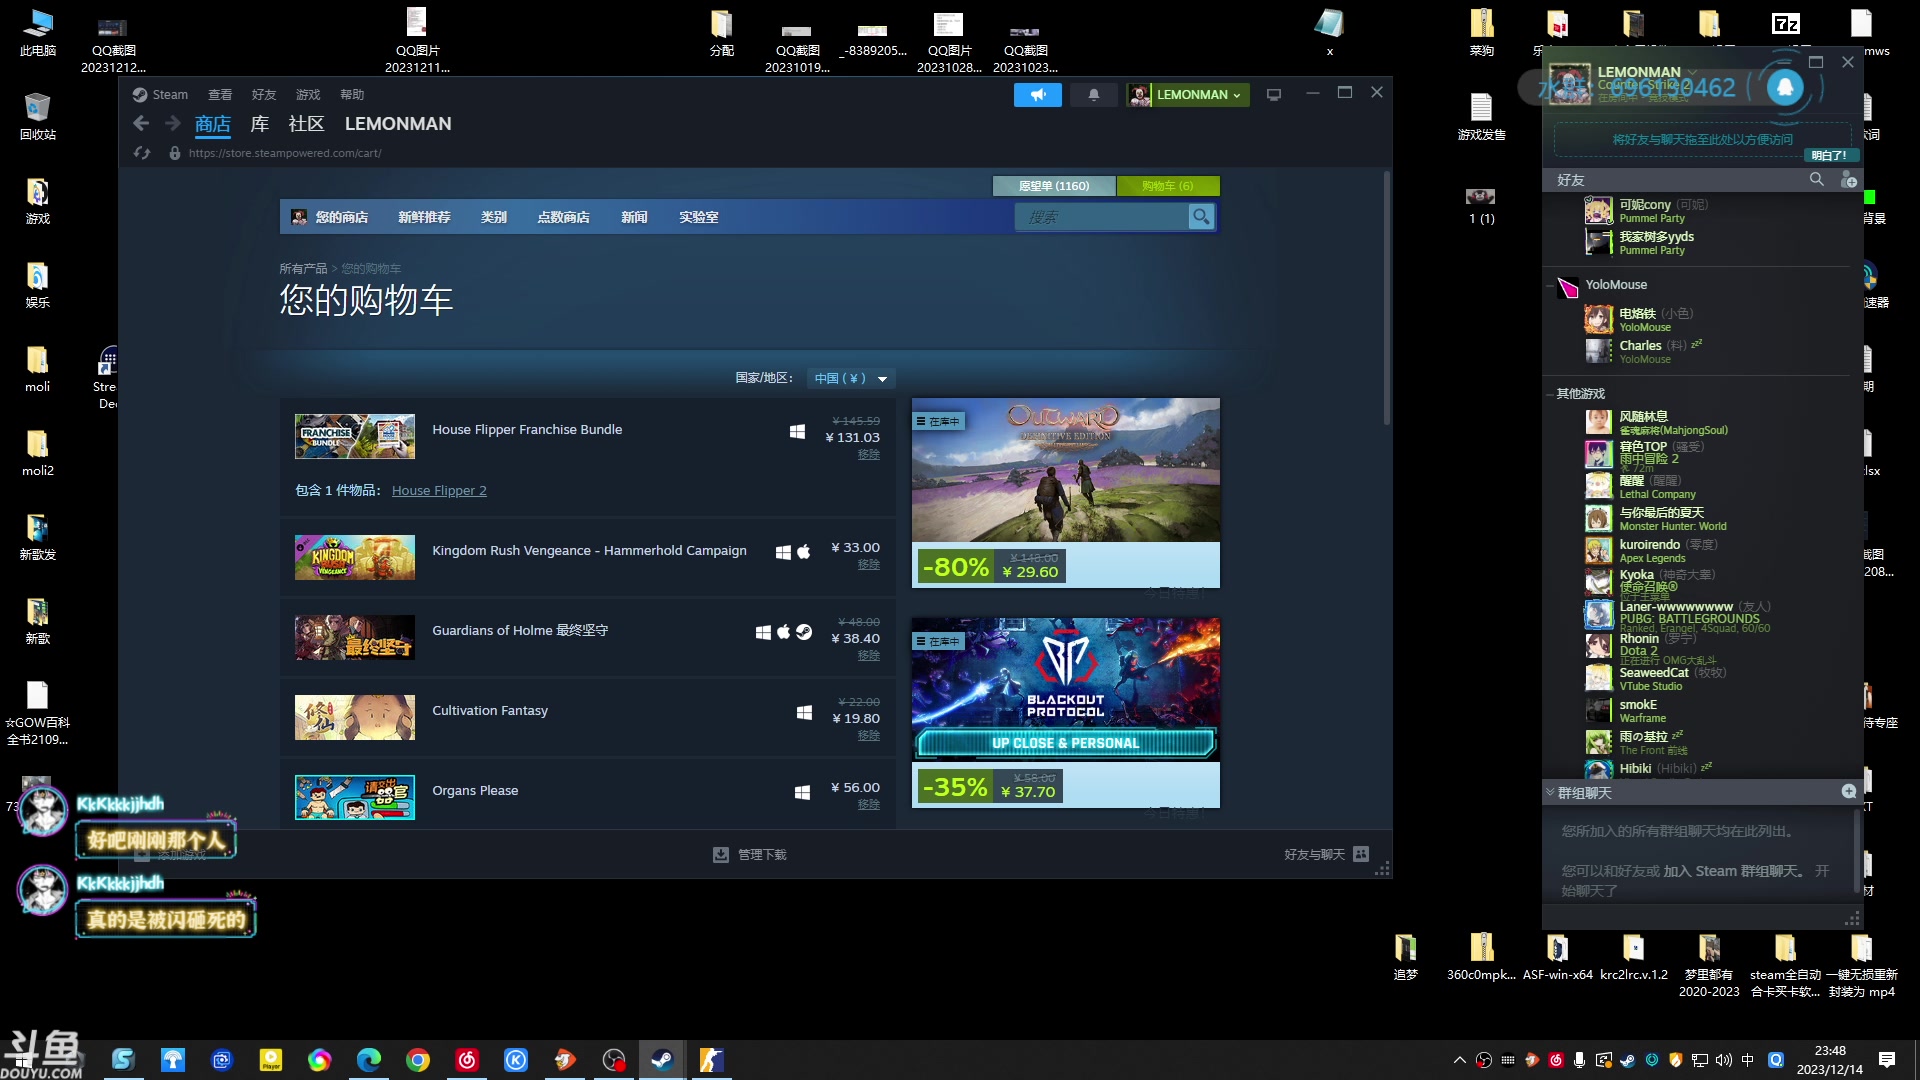Remove Guardians of Holme from cart

point(868,656)
